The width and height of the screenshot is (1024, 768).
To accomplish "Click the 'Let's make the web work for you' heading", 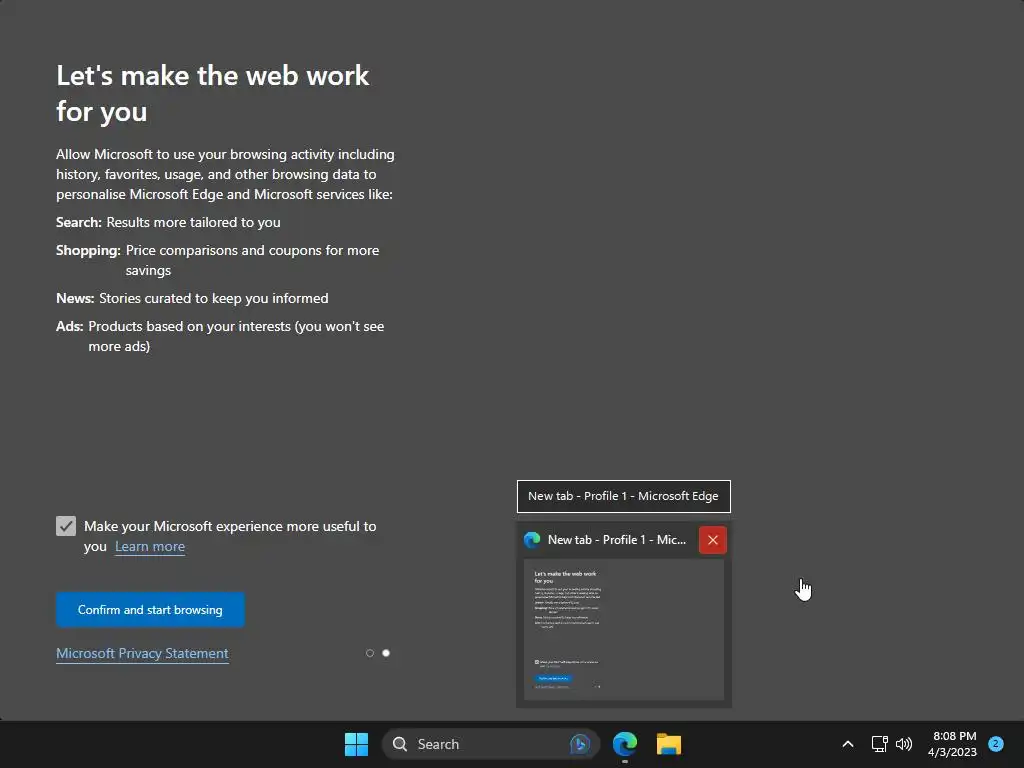I will 213,93.
